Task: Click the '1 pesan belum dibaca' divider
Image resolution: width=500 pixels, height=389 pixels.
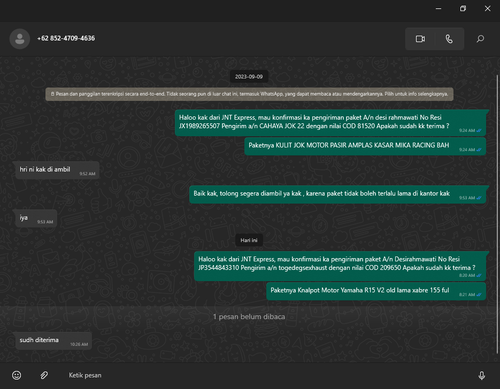Action: (x=249, y=317)
